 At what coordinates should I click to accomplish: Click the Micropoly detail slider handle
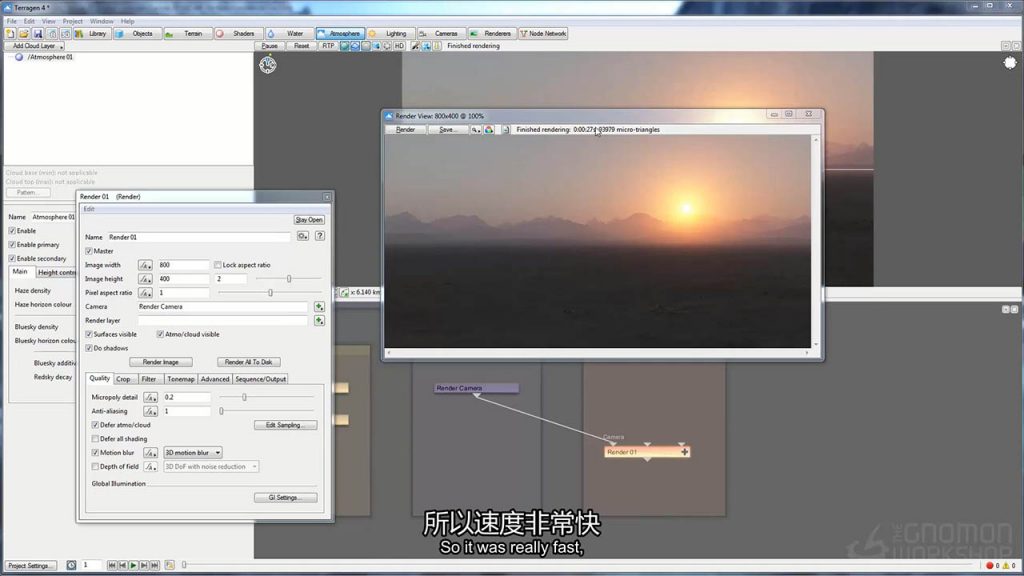pos(244,397)
